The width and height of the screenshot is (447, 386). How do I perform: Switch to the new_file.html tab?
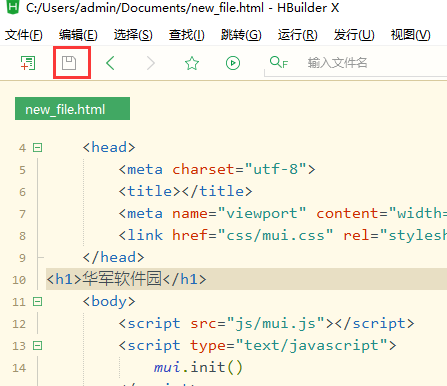pos(72,109)
